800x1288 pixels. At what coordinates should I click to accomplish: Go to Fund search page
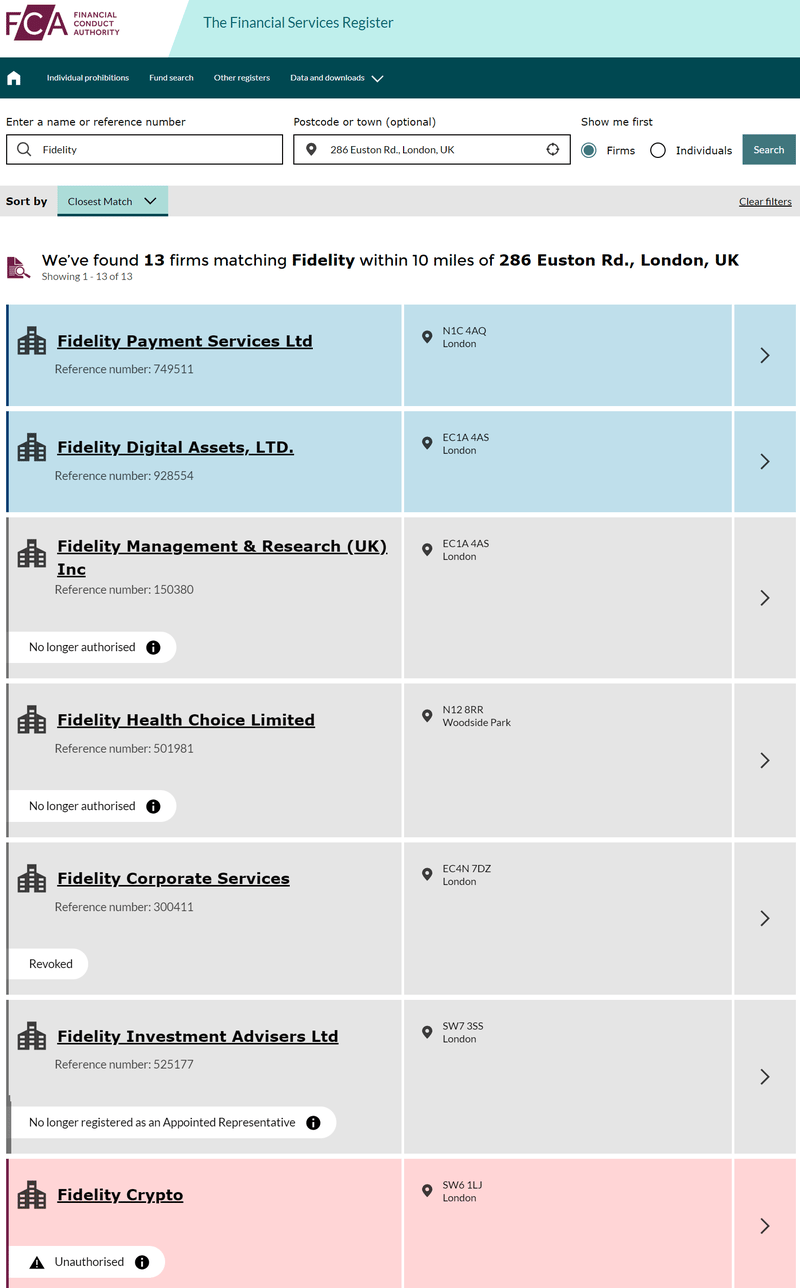click(171, 78)
